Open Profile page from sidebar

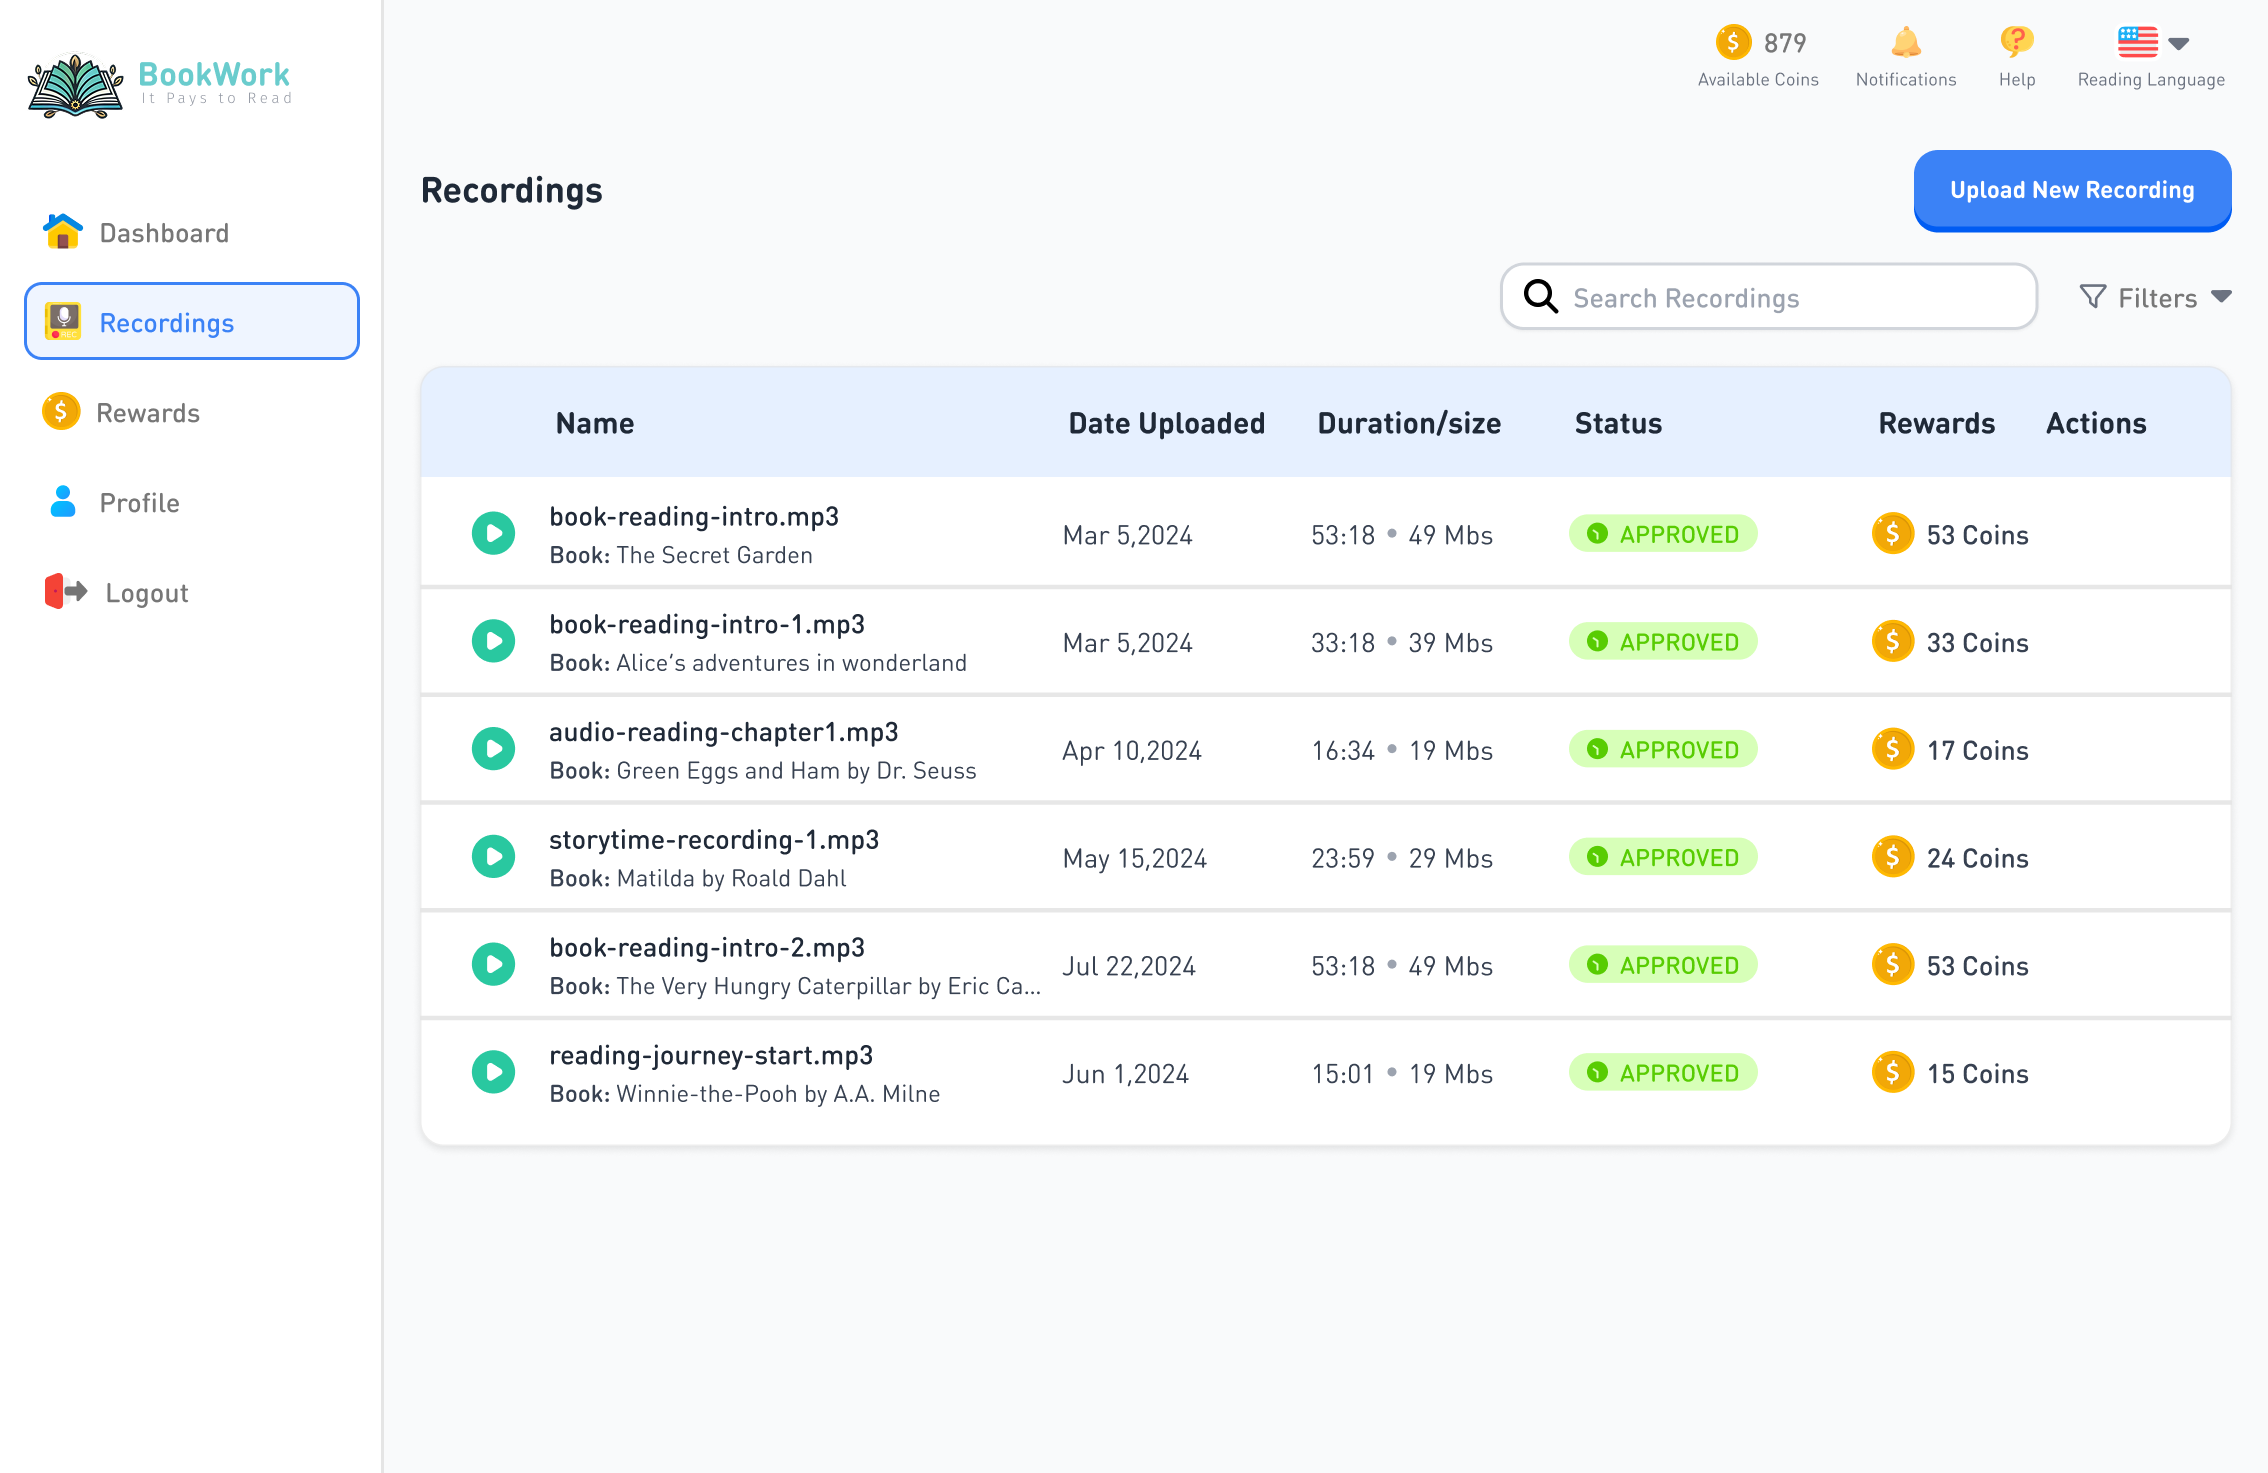tap(139, 503)
